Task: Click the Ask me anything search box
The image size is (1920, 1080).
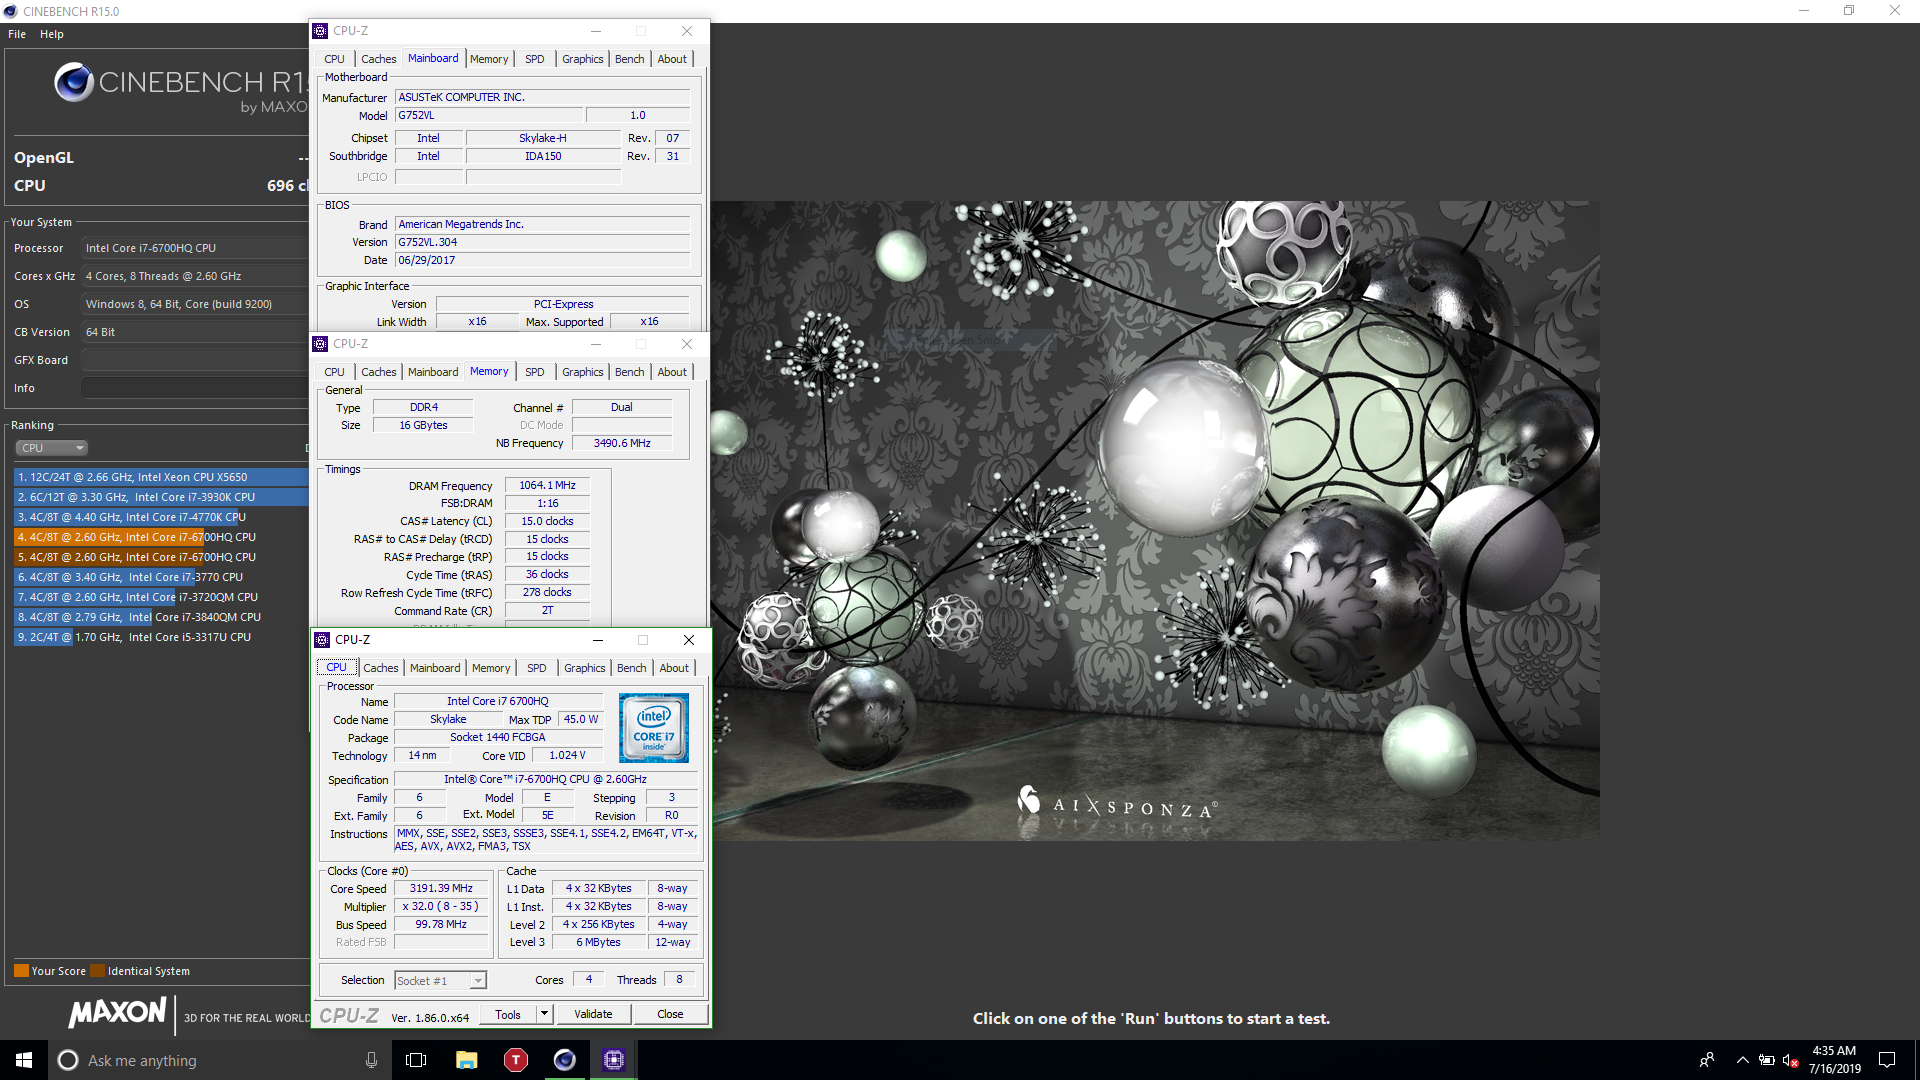Action: [220, 1060]
